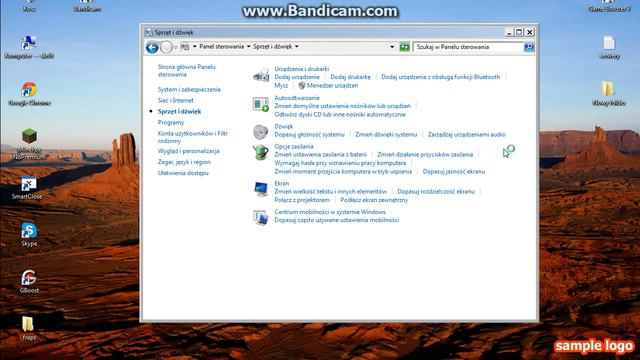Click Połącz z projektorem
This screenshot has height=360, width=640.
[302, 200]
